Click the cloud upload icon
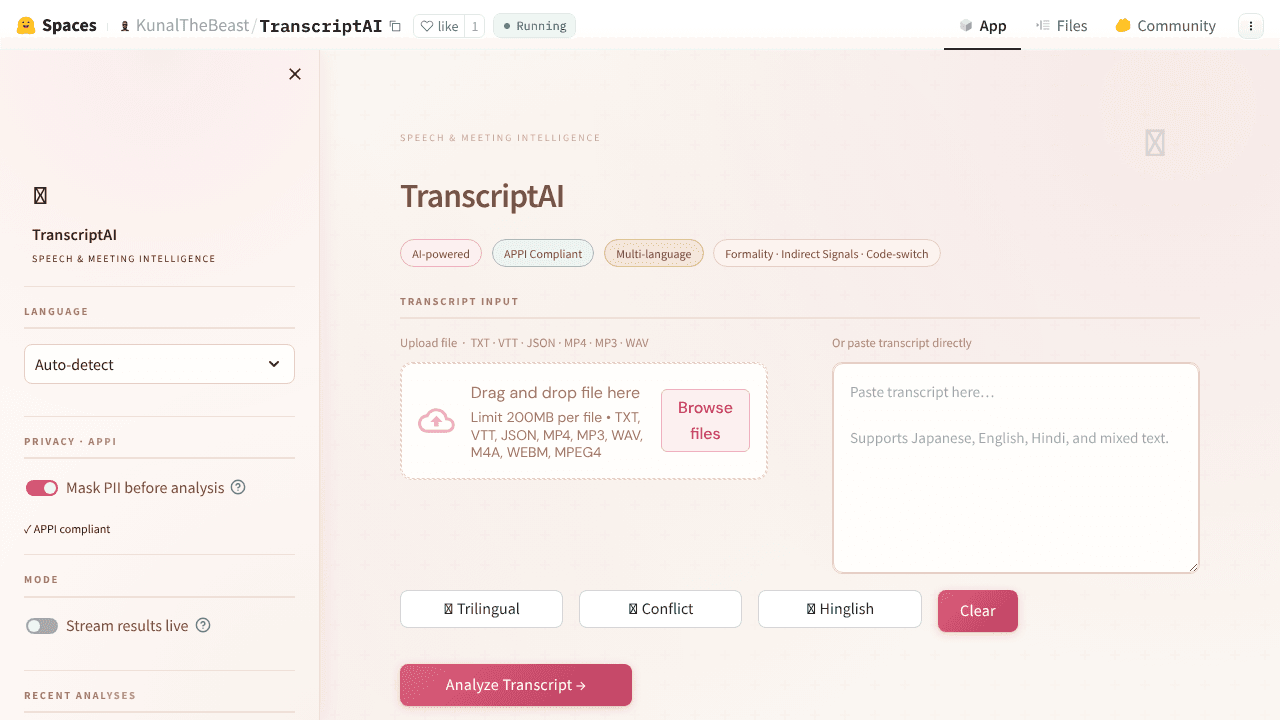The height and width of the screenshot is (720, 1280). [x=436, y=421]
